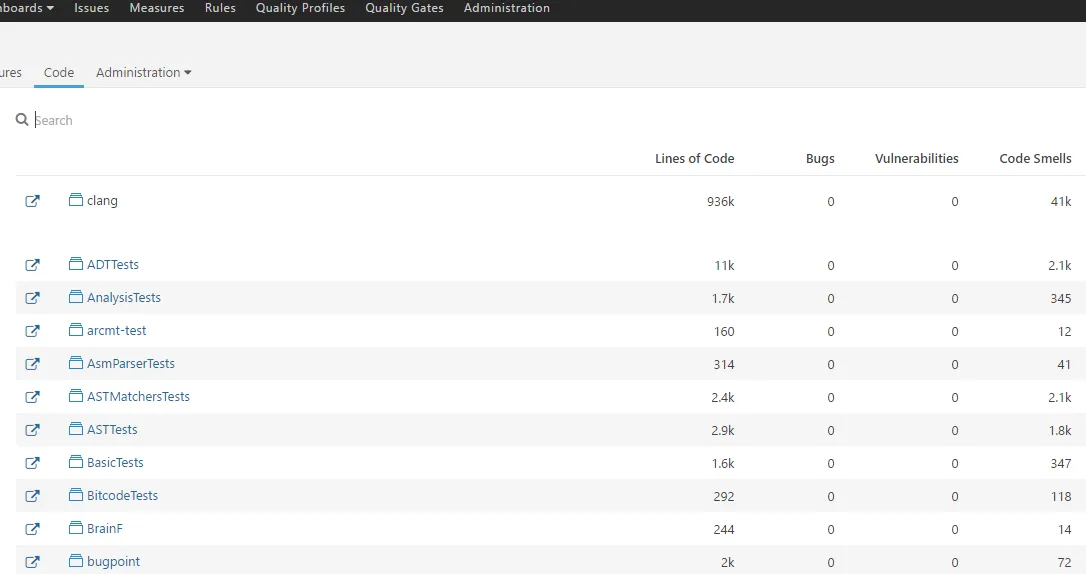Open global Administration in top bar

coord(506,8)
